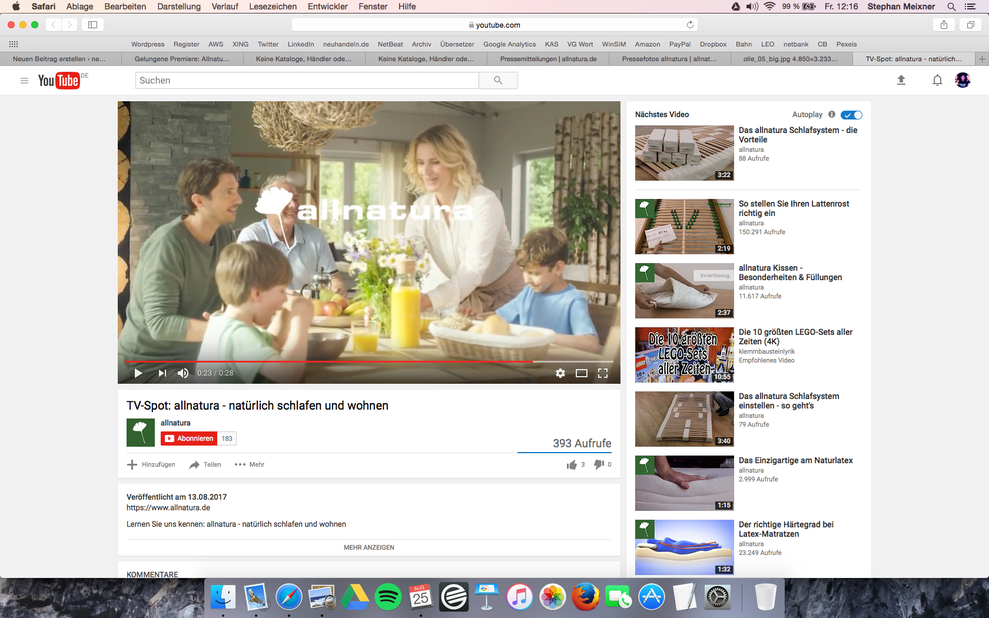Open Safari share button
This screenshot has height=618, width=989.
pos(944,25)
